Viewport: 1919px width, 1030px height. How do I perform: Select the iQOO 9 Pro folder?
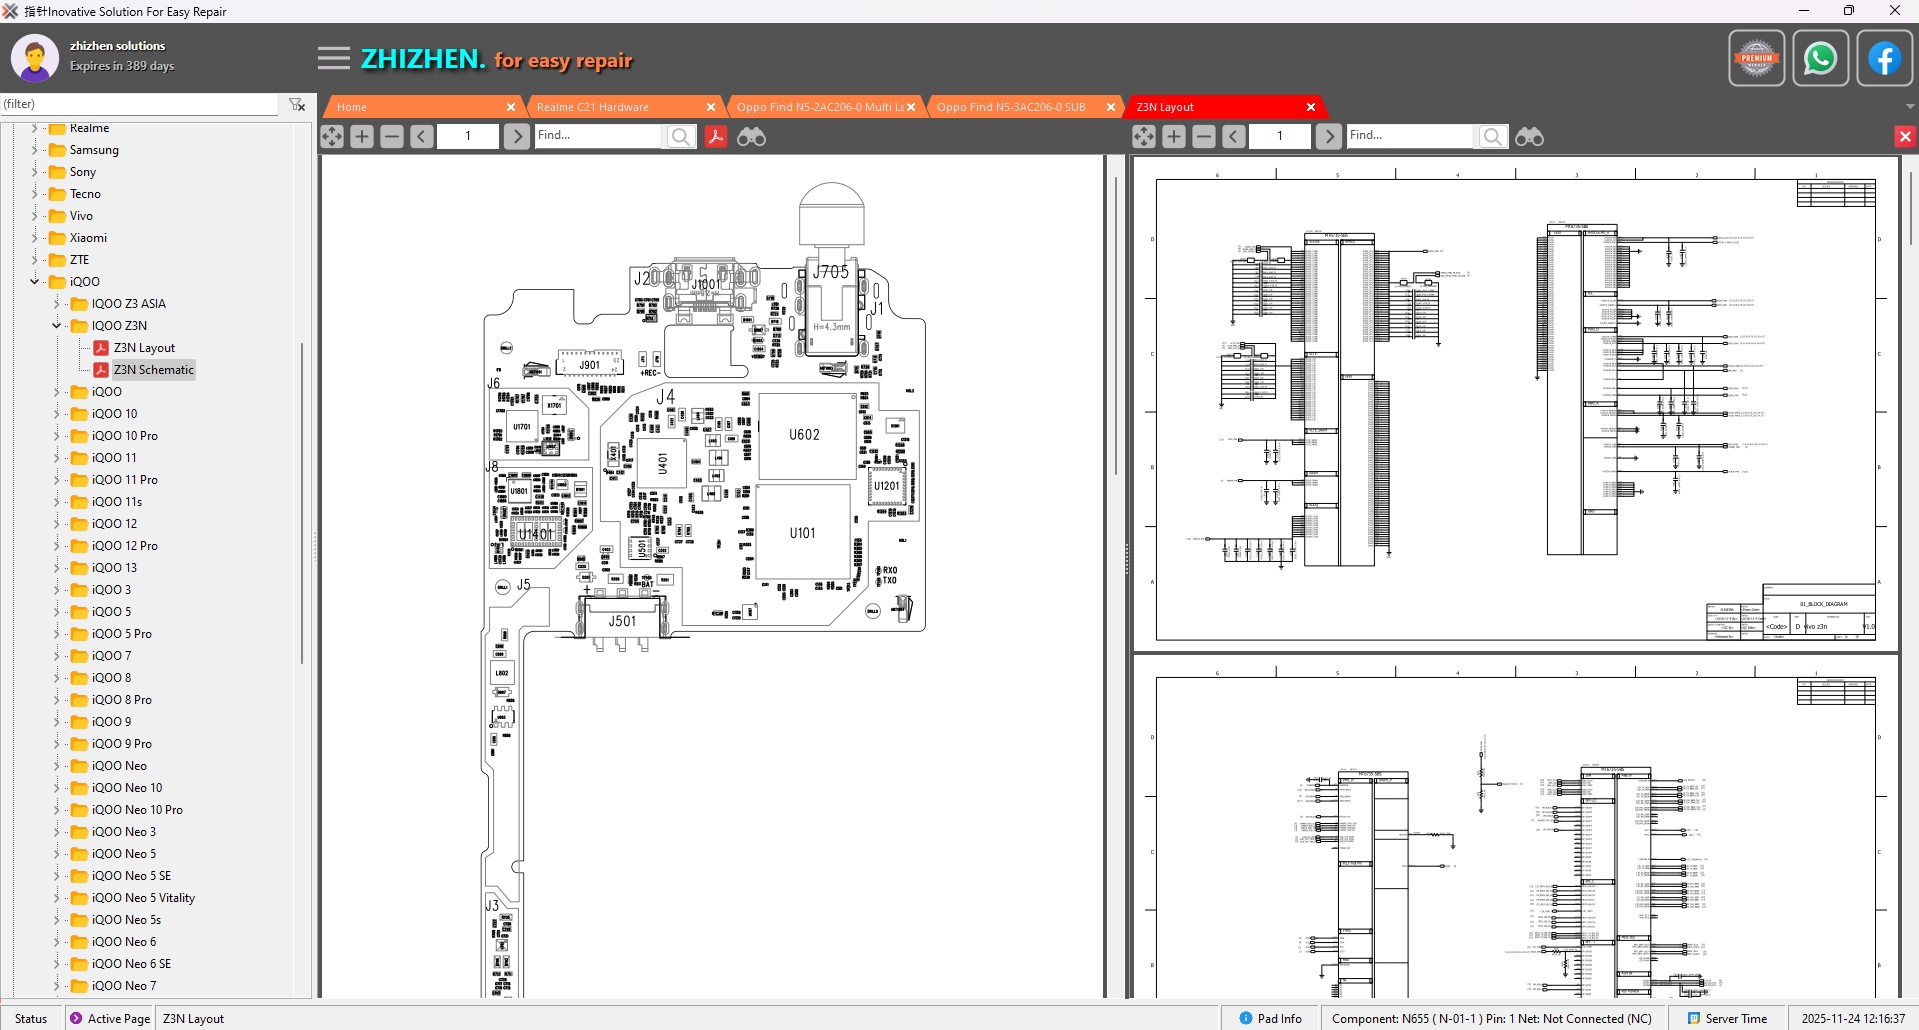pos(121,744)
